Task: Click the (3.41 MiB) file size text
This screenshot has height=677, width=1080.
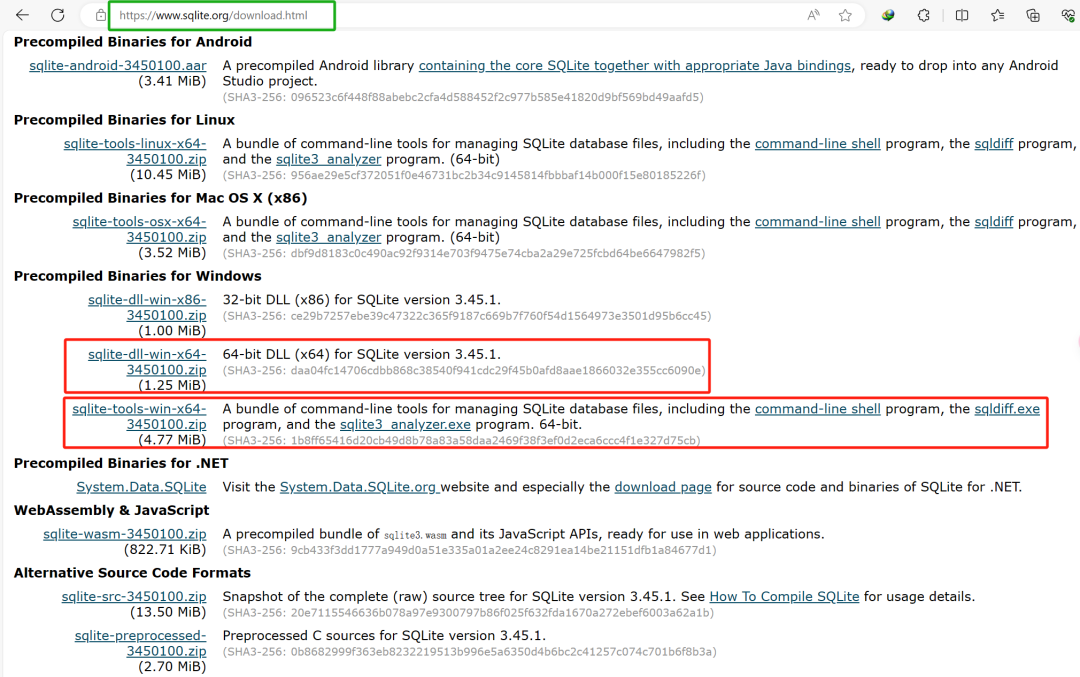Action: pos(172,81)
